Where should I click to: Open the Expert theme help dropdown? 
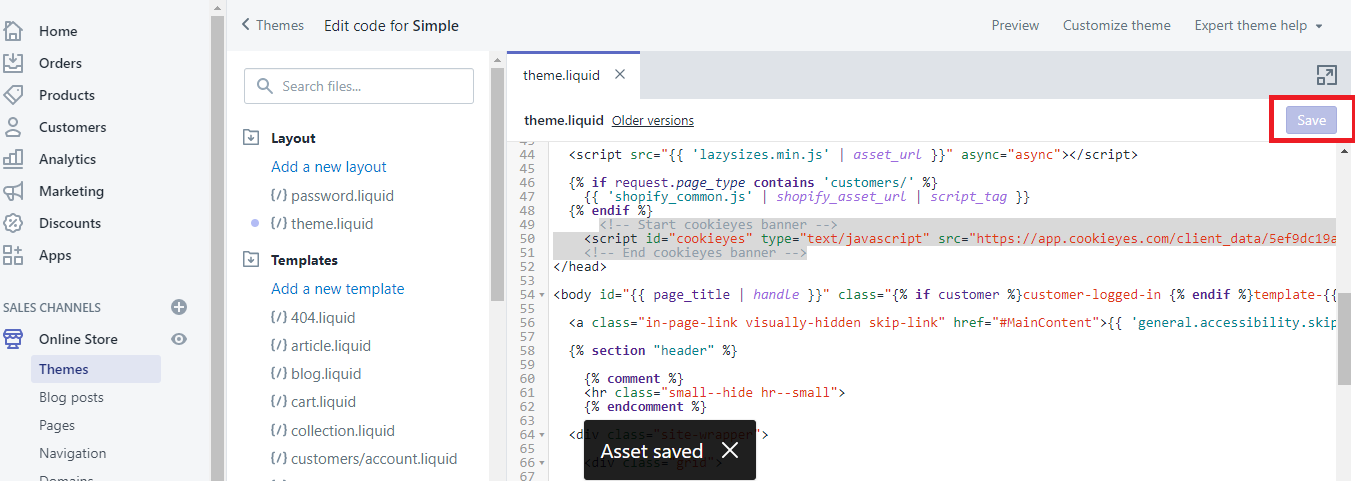(1258, 25)
